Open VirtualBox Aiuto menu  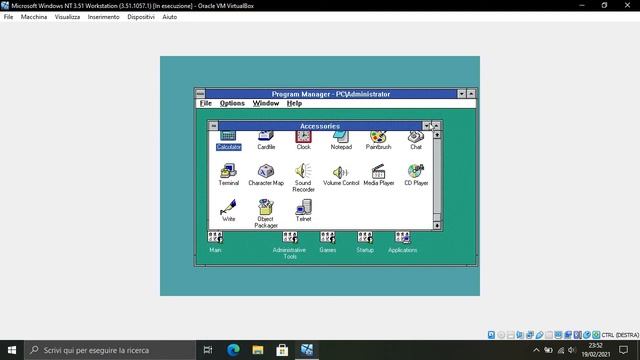[170, 17]
